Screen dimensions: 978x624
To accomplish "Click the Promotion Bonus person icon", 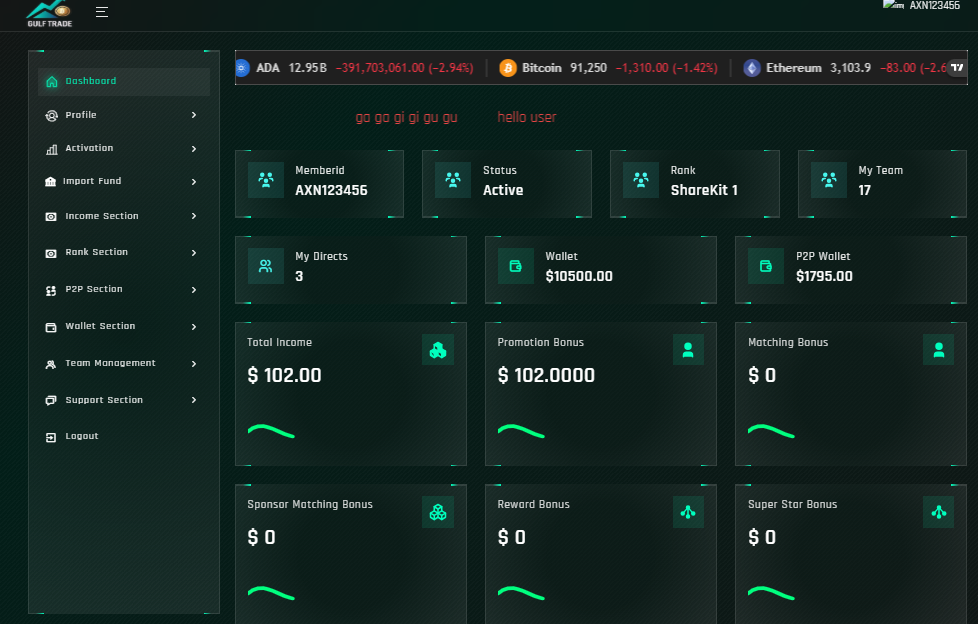I will click(688, 350).
